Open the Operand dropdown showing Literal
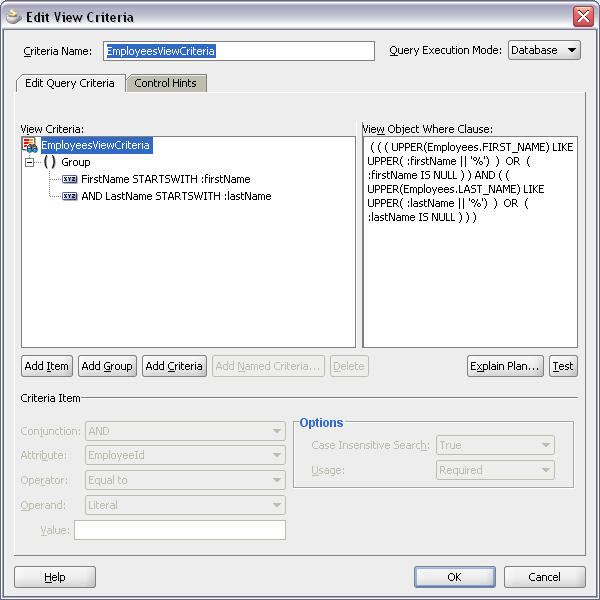The width and height of the screenshot is (600, 600). 185,505
